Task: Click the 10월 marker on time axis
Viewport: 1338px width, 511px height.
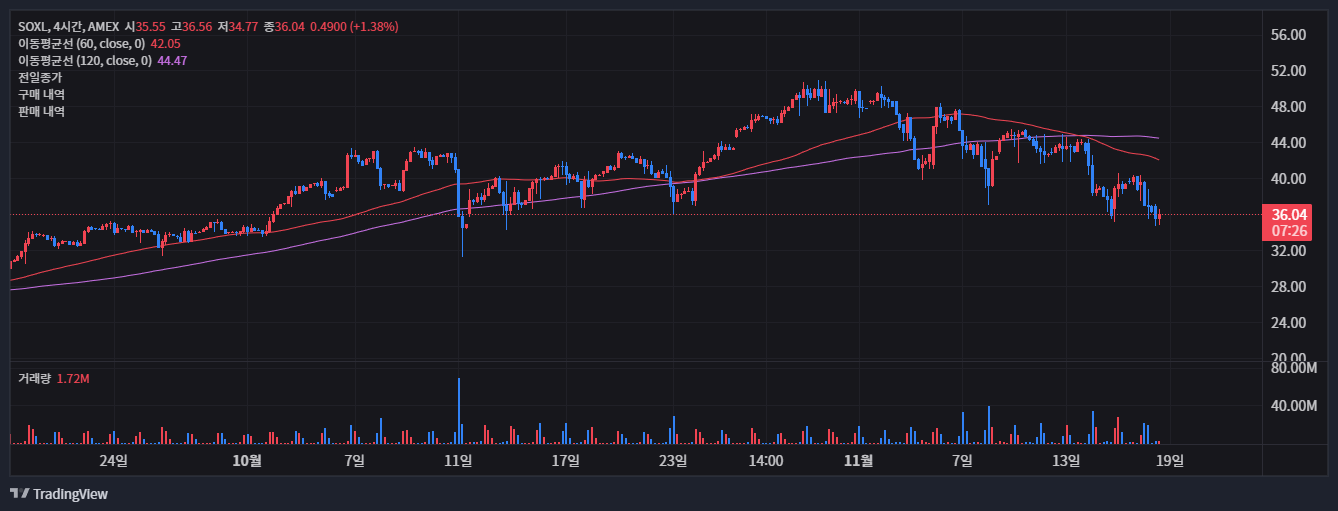Action: tap(246, 461)
